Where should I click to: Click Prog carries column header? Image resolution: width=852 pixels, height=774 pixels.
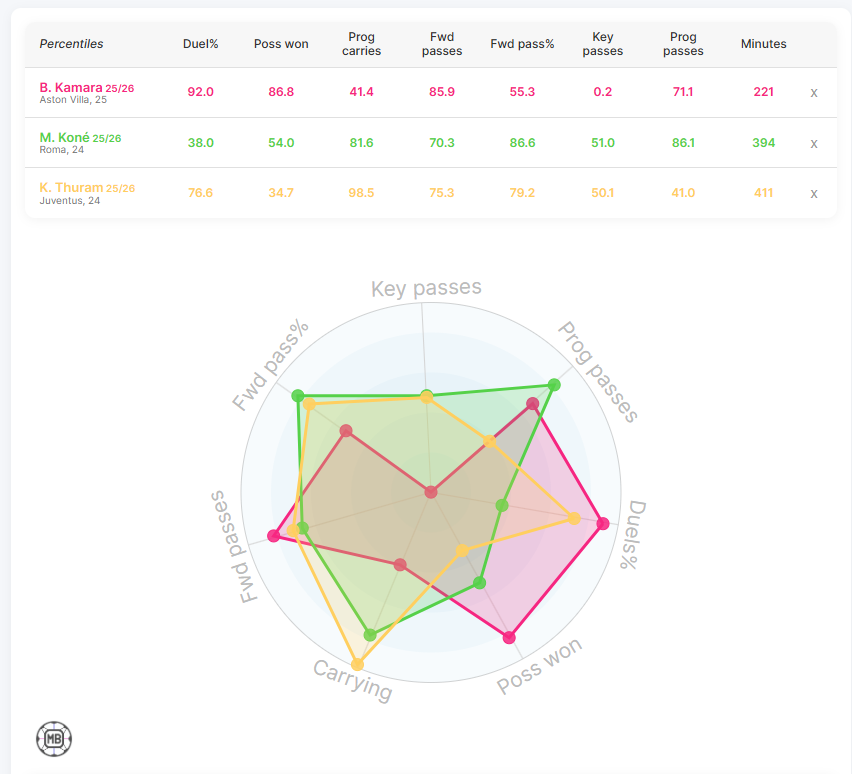[361, 44]
